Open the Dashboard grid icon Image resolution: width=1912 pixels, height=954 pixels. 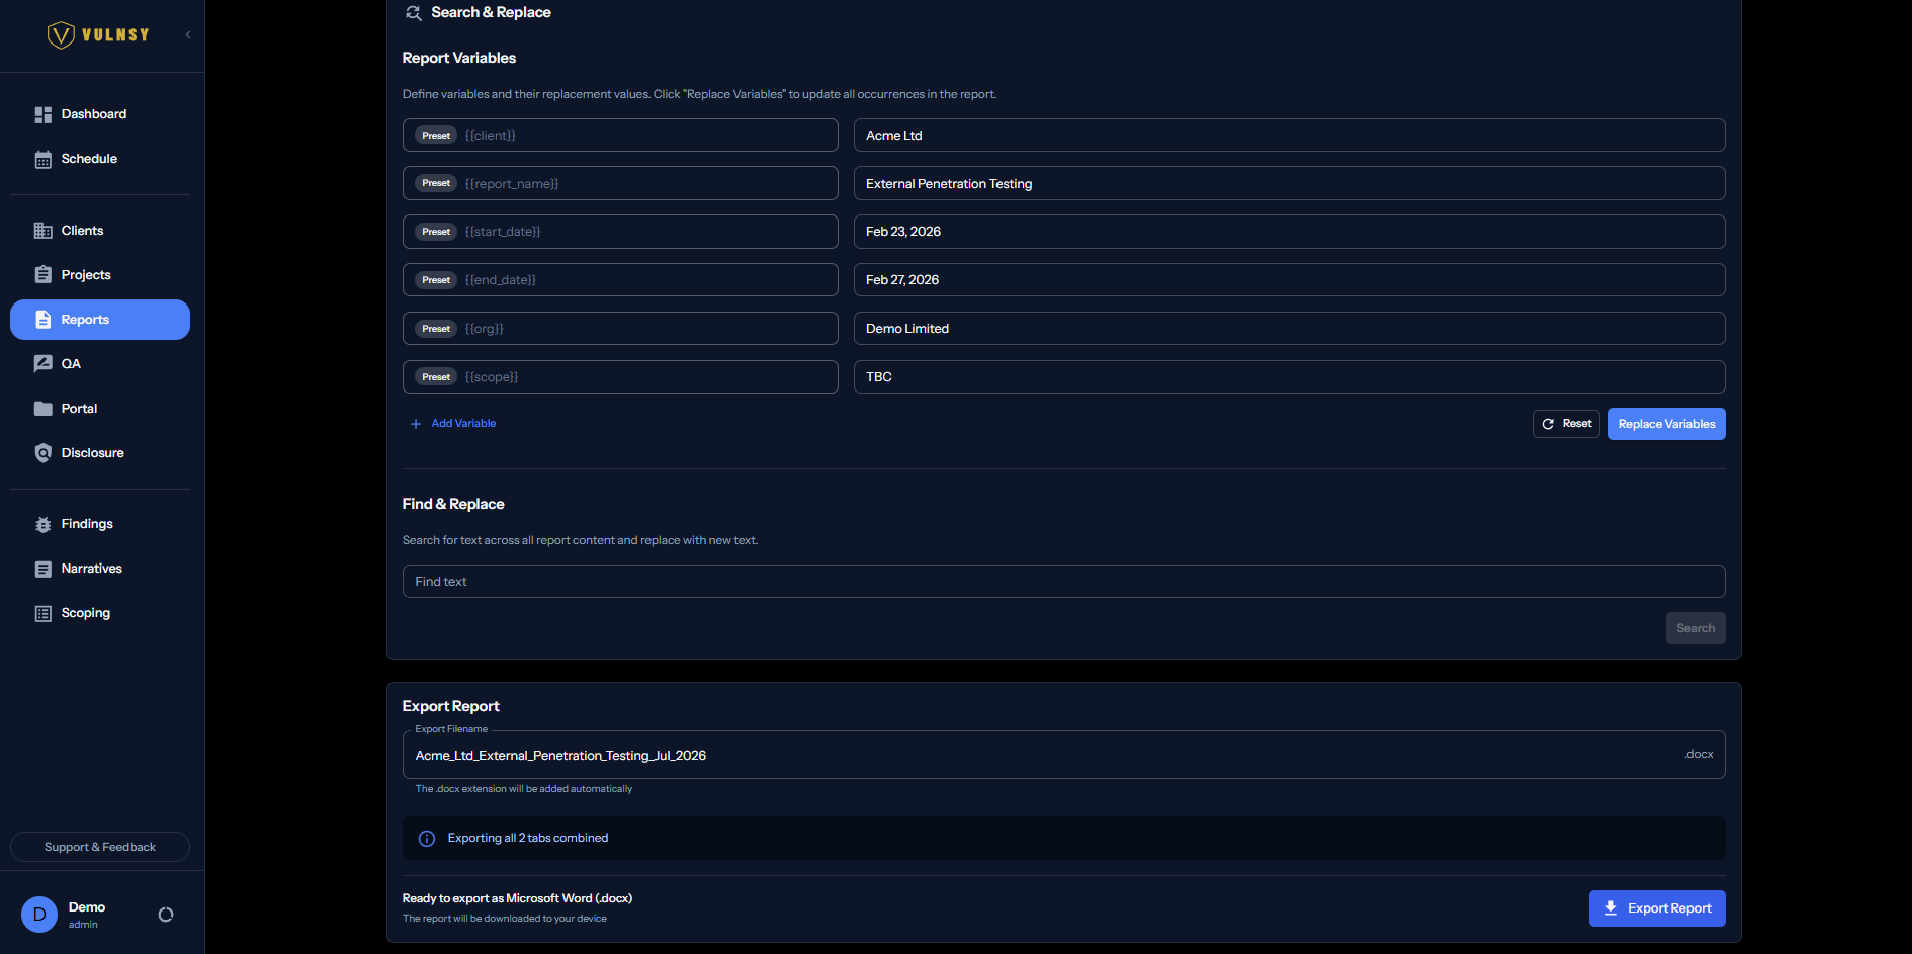pyautogui.click(x=43, y=115)
